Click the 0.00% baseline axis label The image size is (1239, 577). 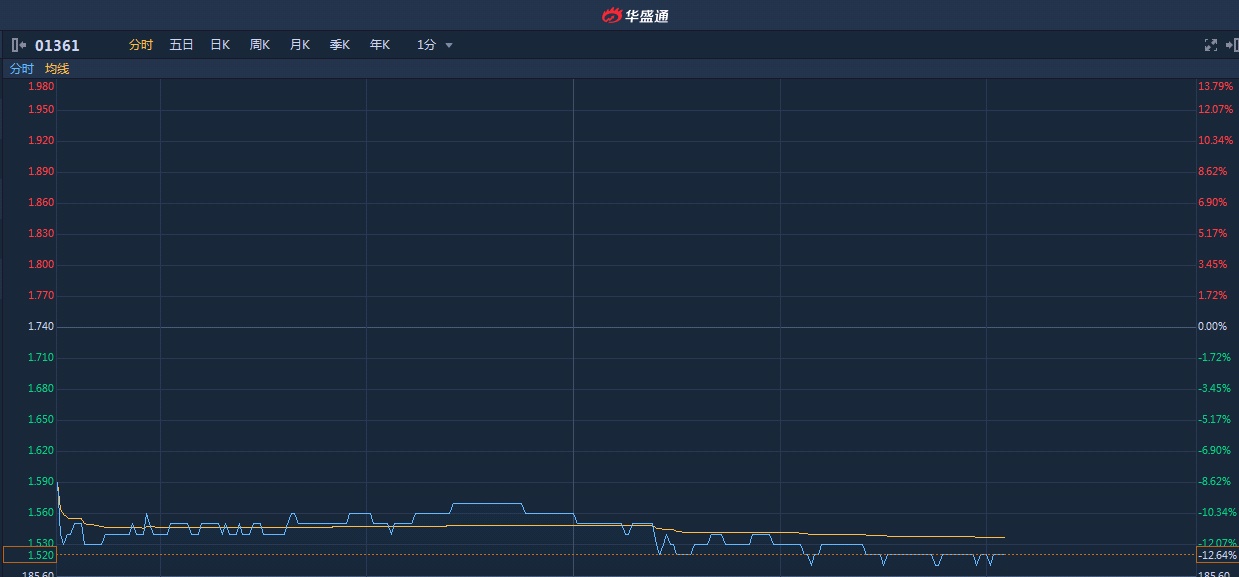click(x=1212, y=327)
